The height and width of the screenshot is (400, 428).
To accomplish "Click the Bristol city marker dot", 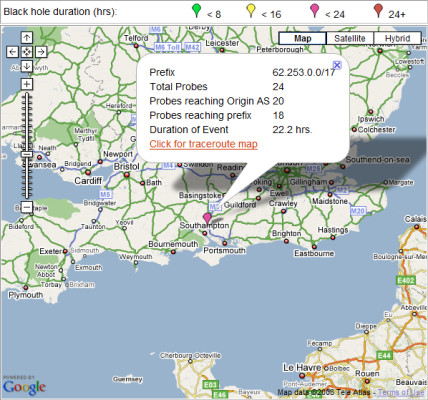I will [126, 175].
